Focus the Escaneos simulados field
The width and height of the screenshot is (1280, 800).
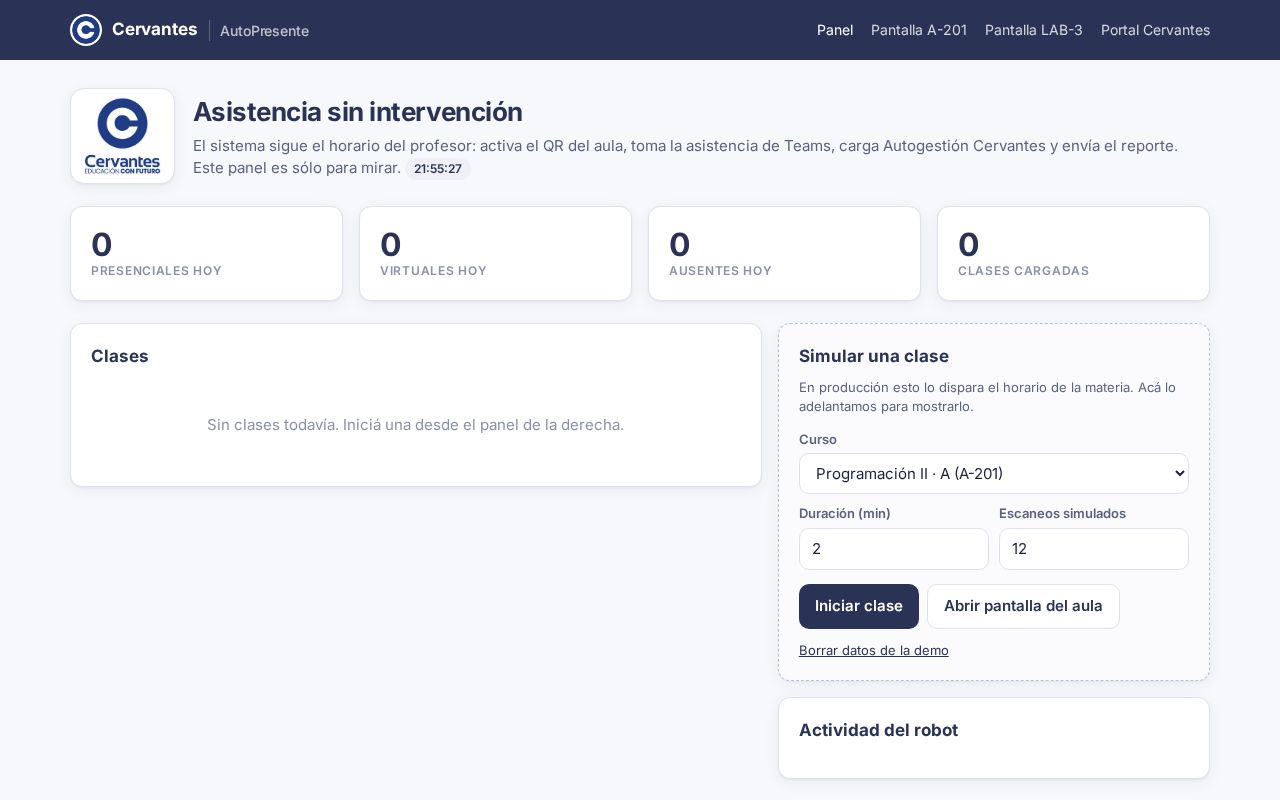click(x=1094, y=549)
